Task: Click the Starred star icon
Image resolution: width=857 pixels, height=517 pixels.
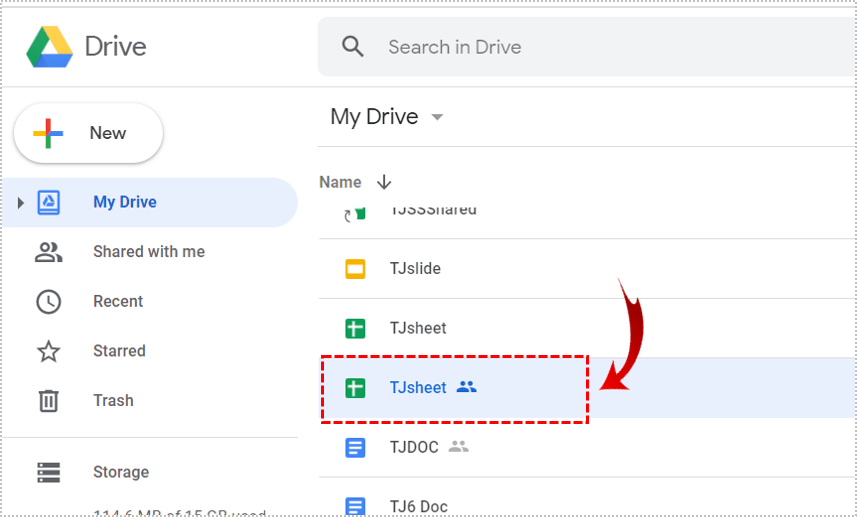Action: (48, 351)
